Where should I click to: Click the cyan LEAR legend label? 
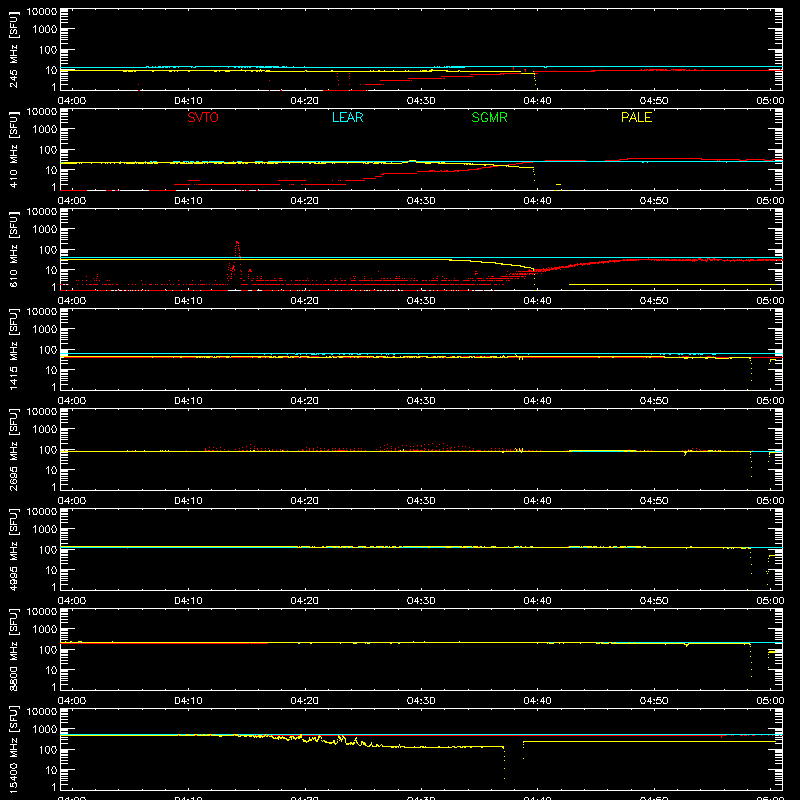[x=347, y=117]
